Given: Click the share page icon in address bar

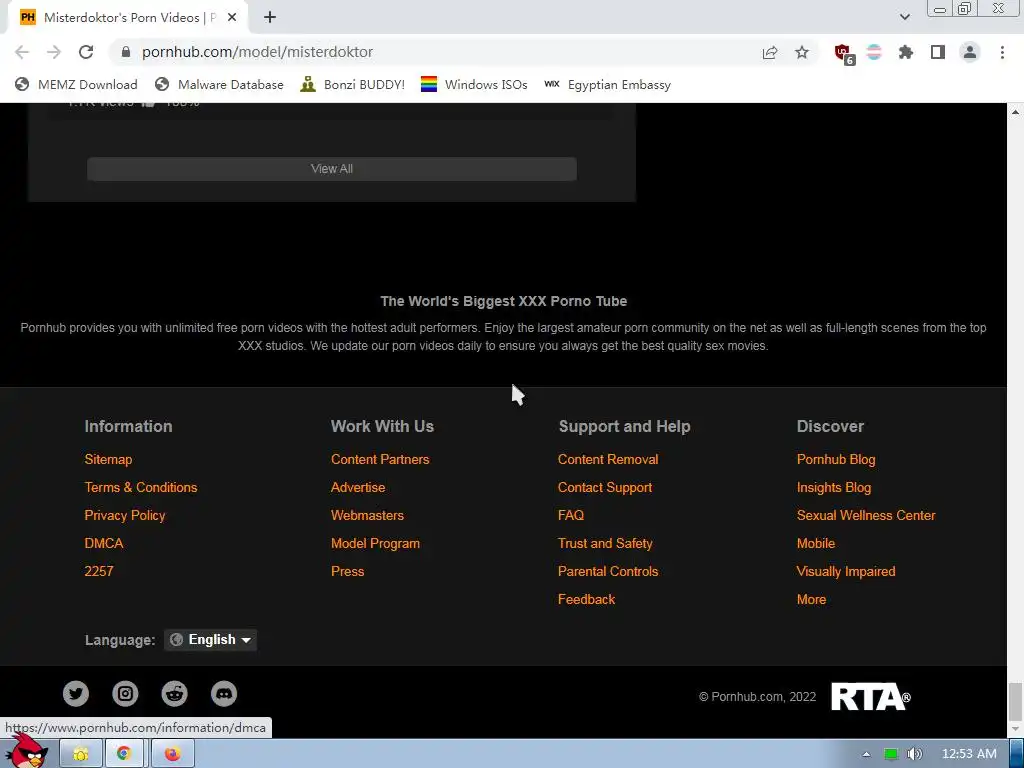Looking at the screenshot, I should click(x=770, y=52).
